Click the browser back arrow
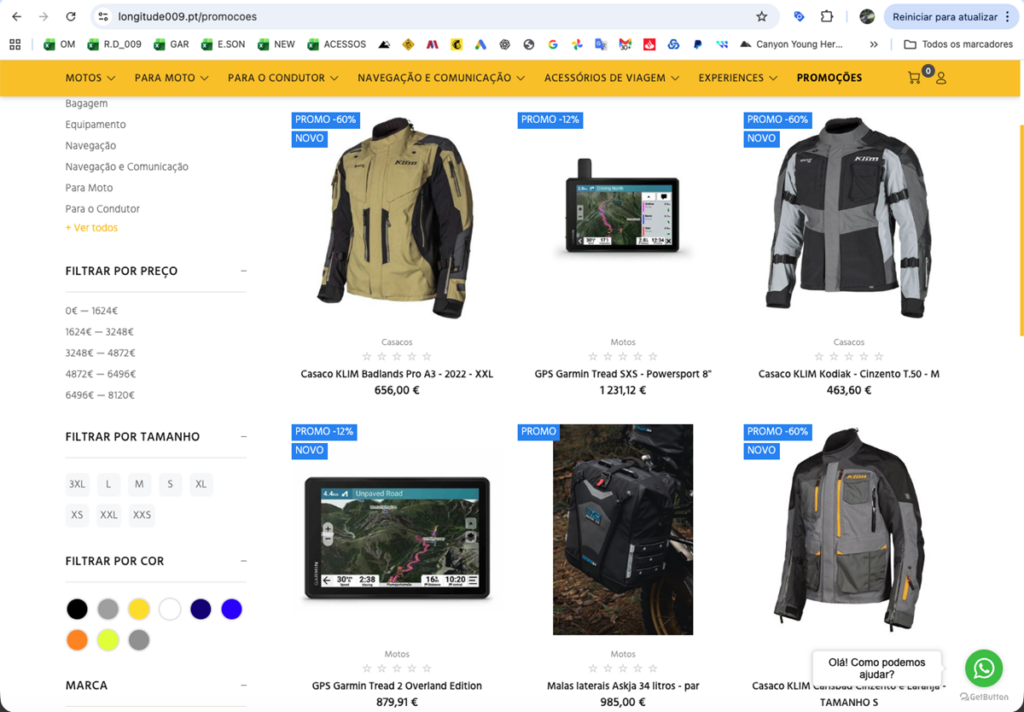This screenshot has height=712, width=1024. click(16, 17)
